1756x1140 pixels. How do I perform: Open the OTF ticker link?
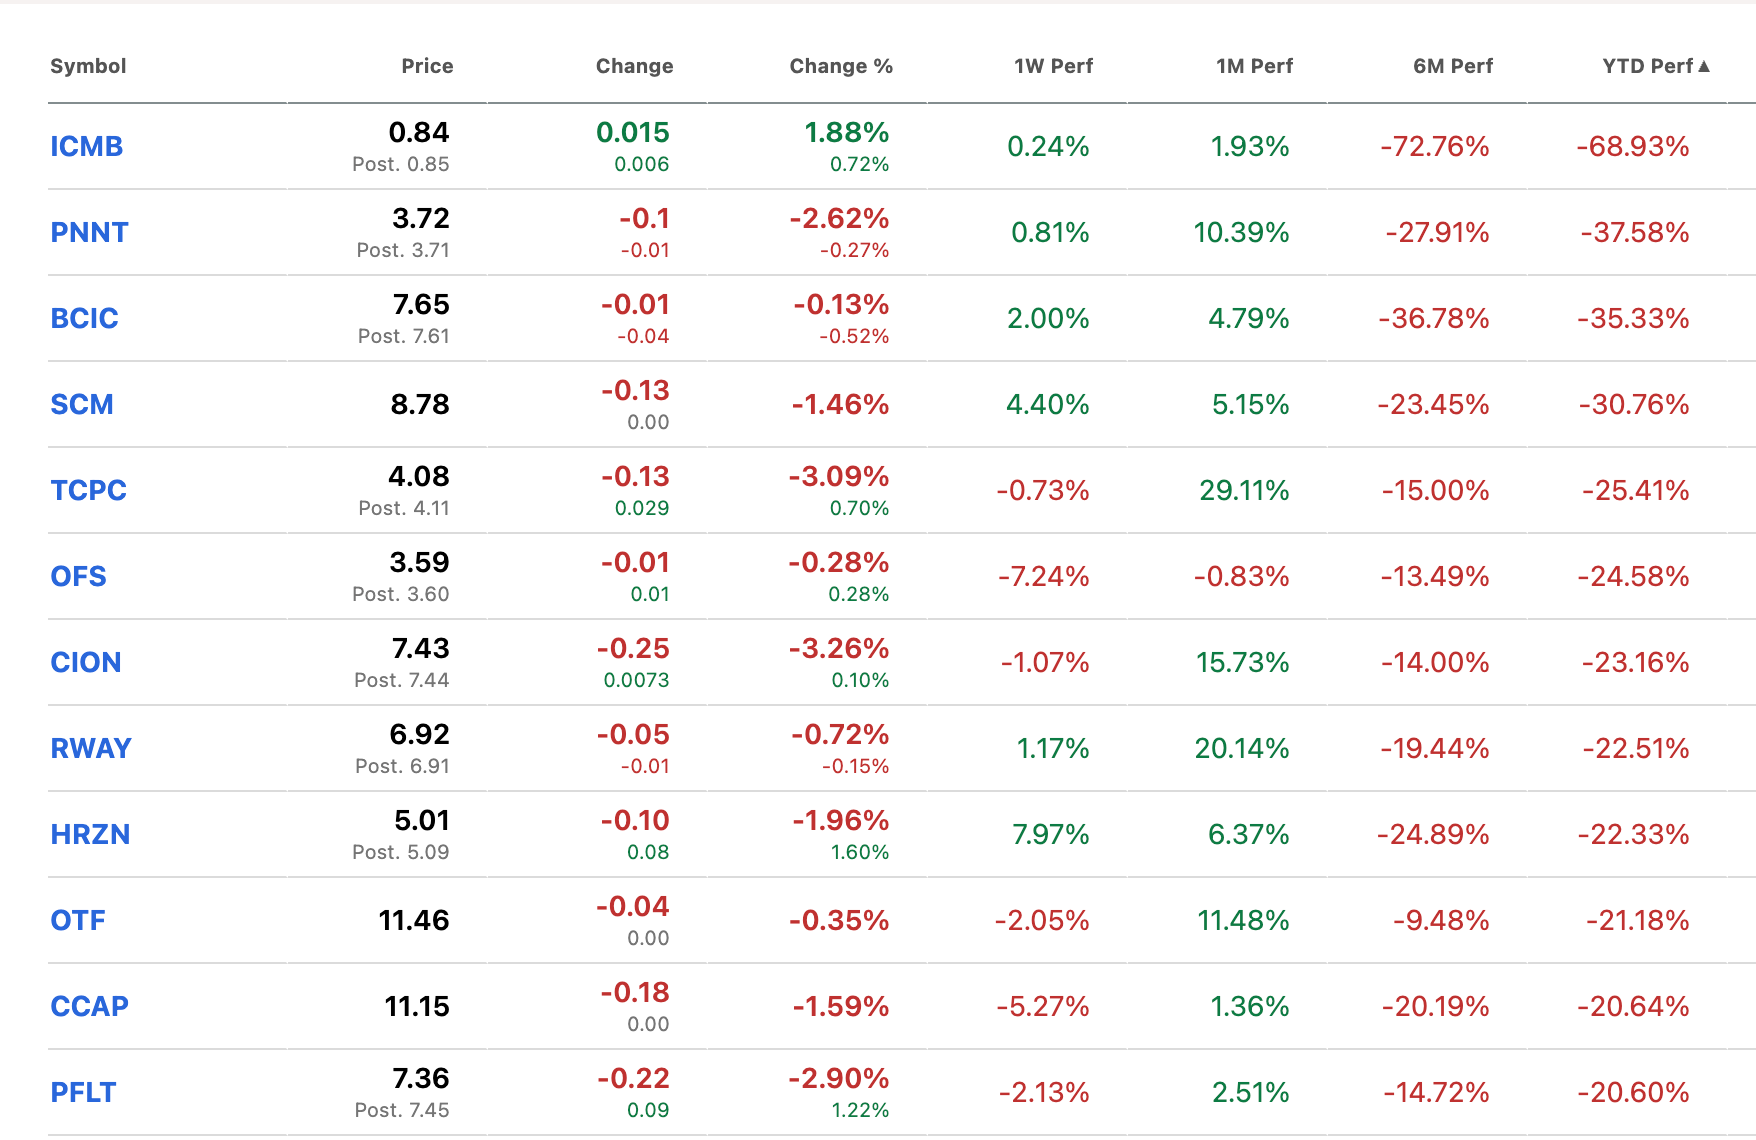pyautogui.click(x=78, y=920)
